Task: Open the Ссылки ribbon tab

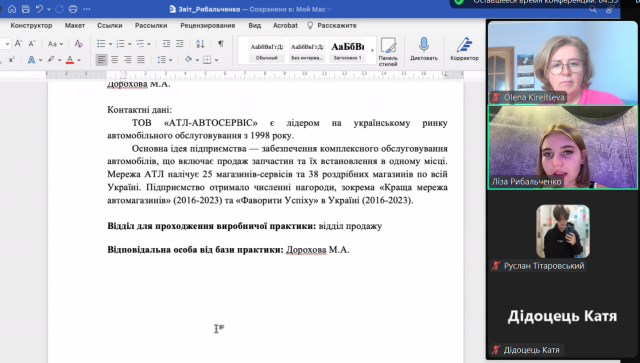Action: 110,25
